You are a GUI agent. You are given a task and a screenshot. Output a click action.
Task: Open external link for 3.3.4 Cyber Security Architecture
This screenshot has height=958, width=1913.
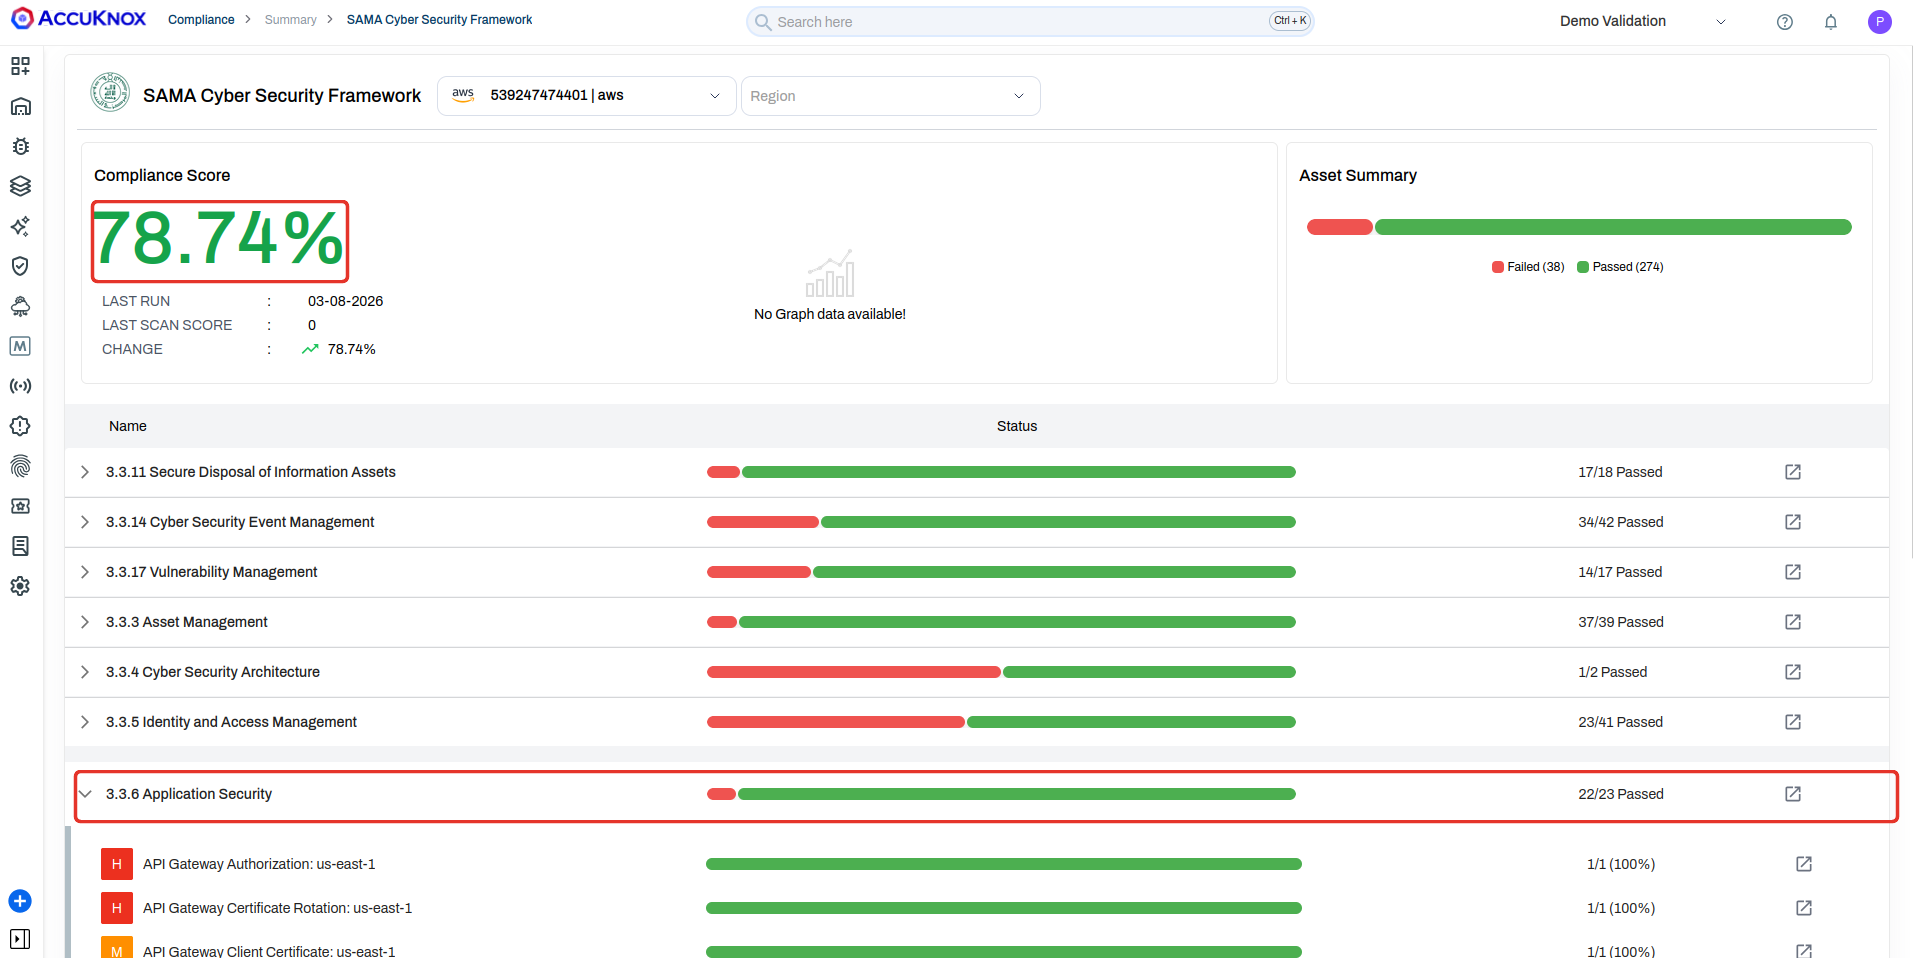click(x=1793, y=672)
